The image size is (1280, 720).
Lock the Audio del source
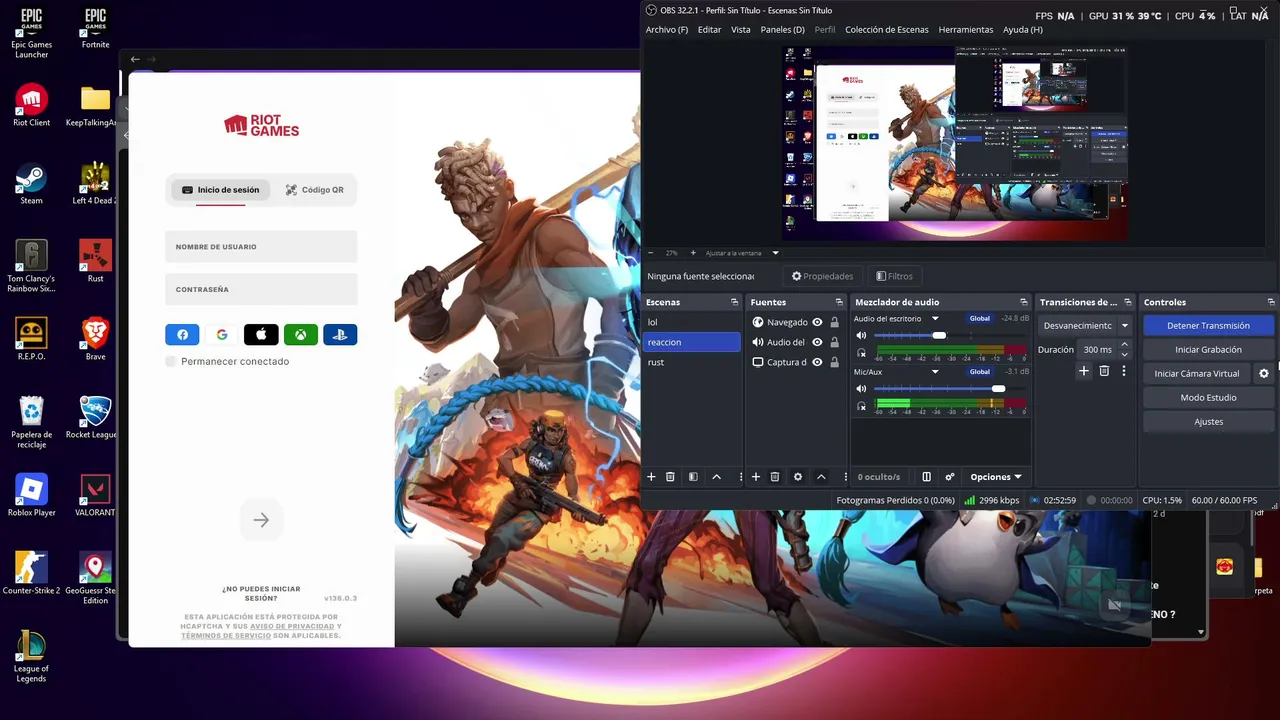pyautogui.click(x=835, y=342)
